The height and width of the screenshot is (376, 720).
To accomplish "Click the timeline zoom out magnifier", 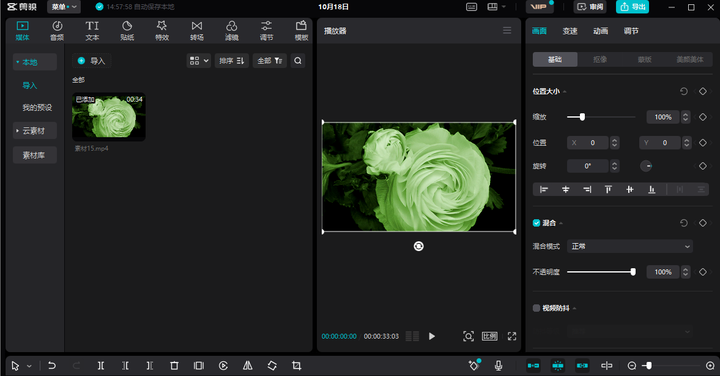I will pyautogui.click(x=632, y=365).
